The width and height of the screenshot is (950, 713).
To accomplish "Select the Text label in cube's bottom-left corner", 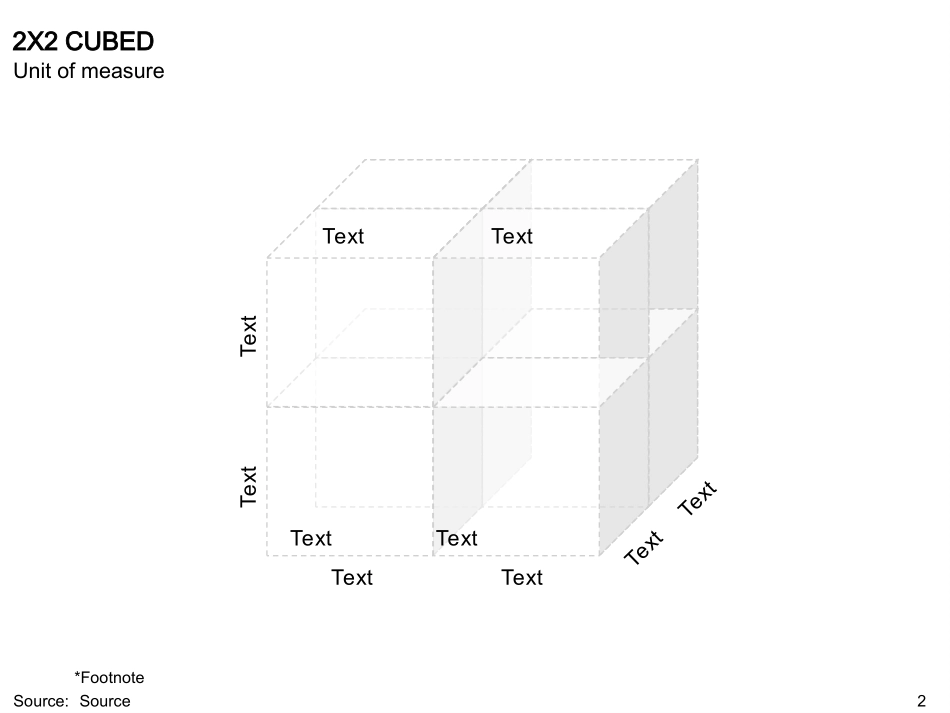I will coord(311,539).
